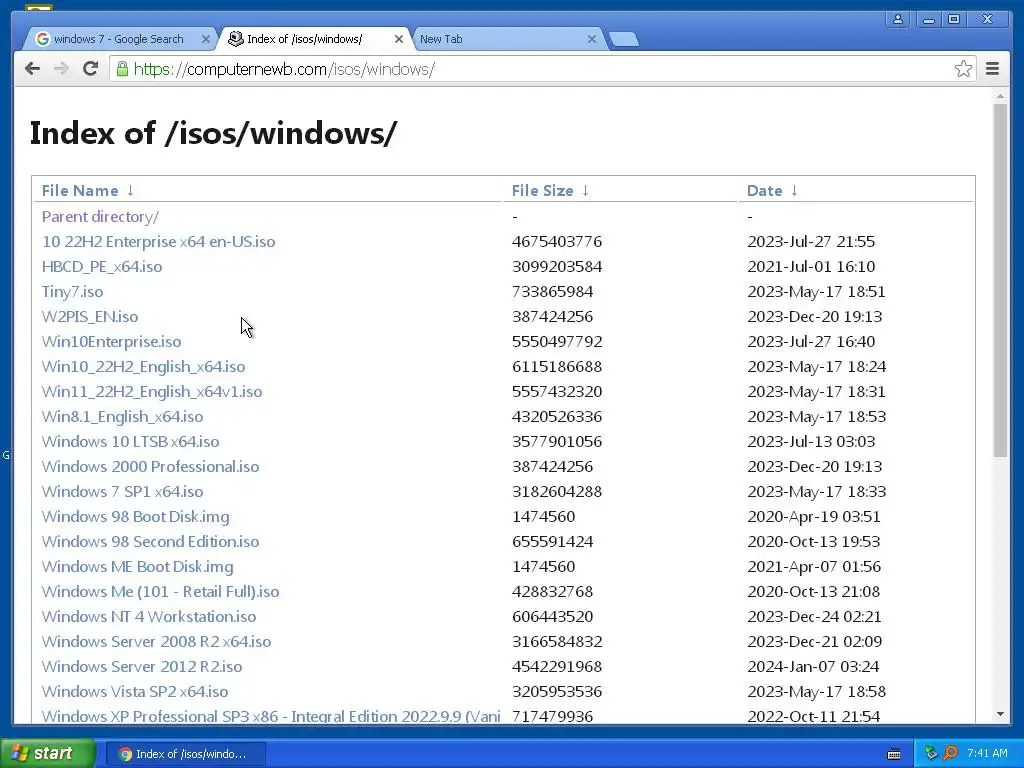Download Windows 7 SP1 x64.iso
This screenshot has height=768, width=1024.
coord(122,492)
